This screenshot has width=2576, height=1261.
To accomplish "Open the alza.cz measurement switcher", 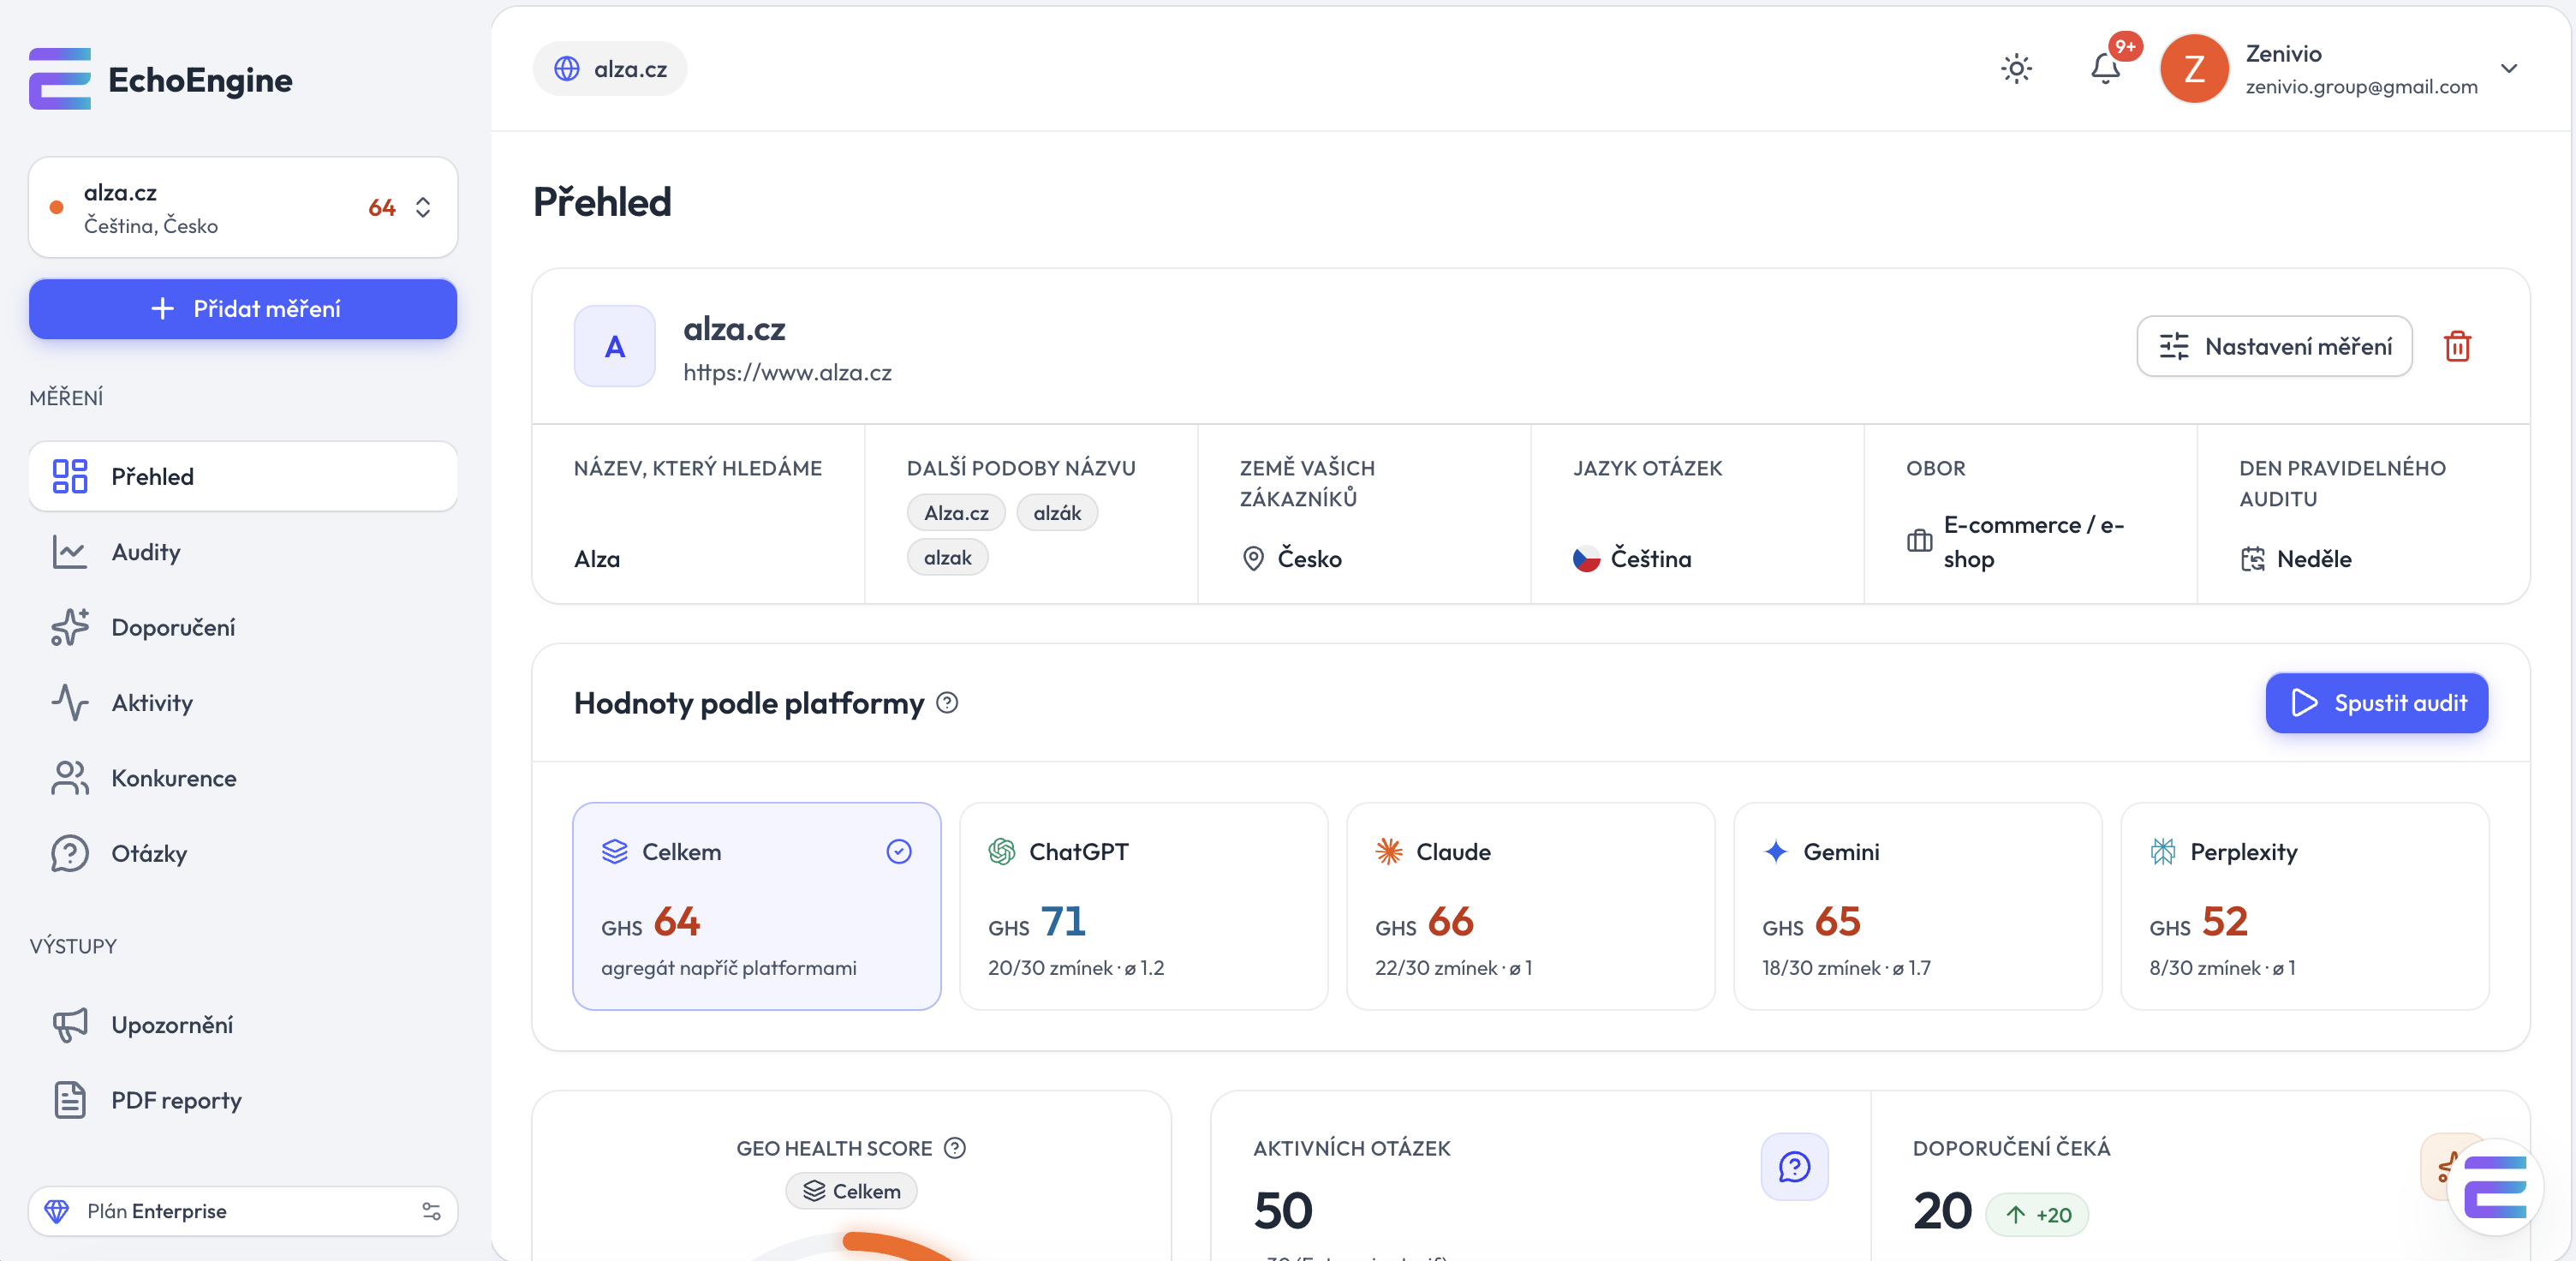I will pos(243,207).
